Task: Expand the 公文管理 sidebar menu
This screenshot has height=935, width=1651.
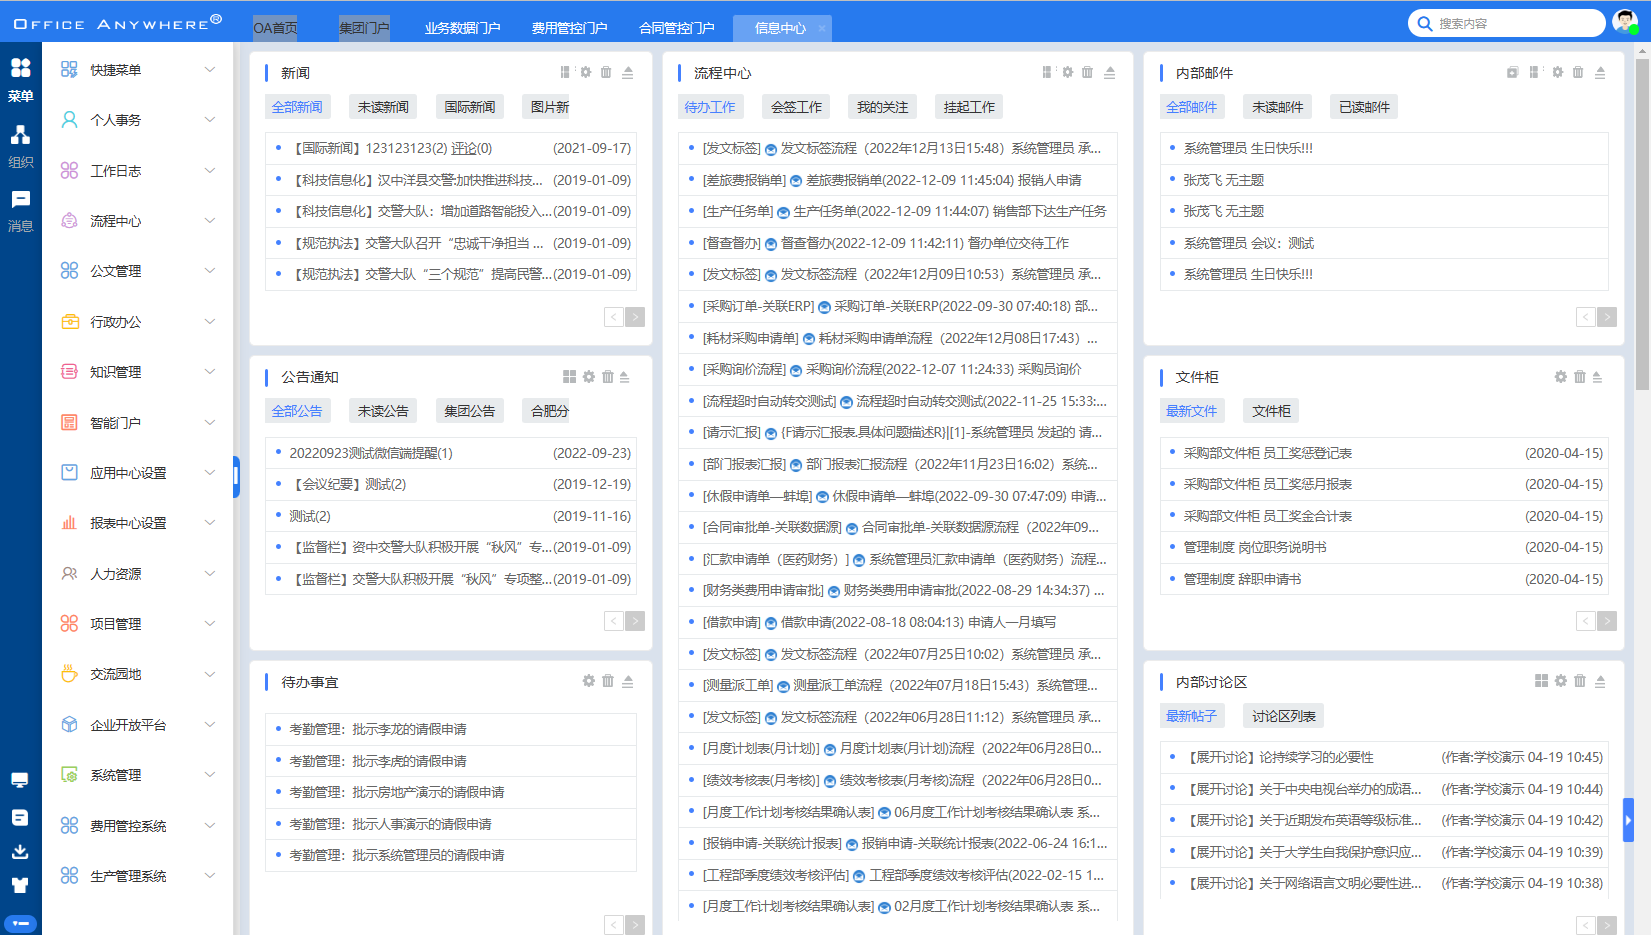Action: pos(138,271)
